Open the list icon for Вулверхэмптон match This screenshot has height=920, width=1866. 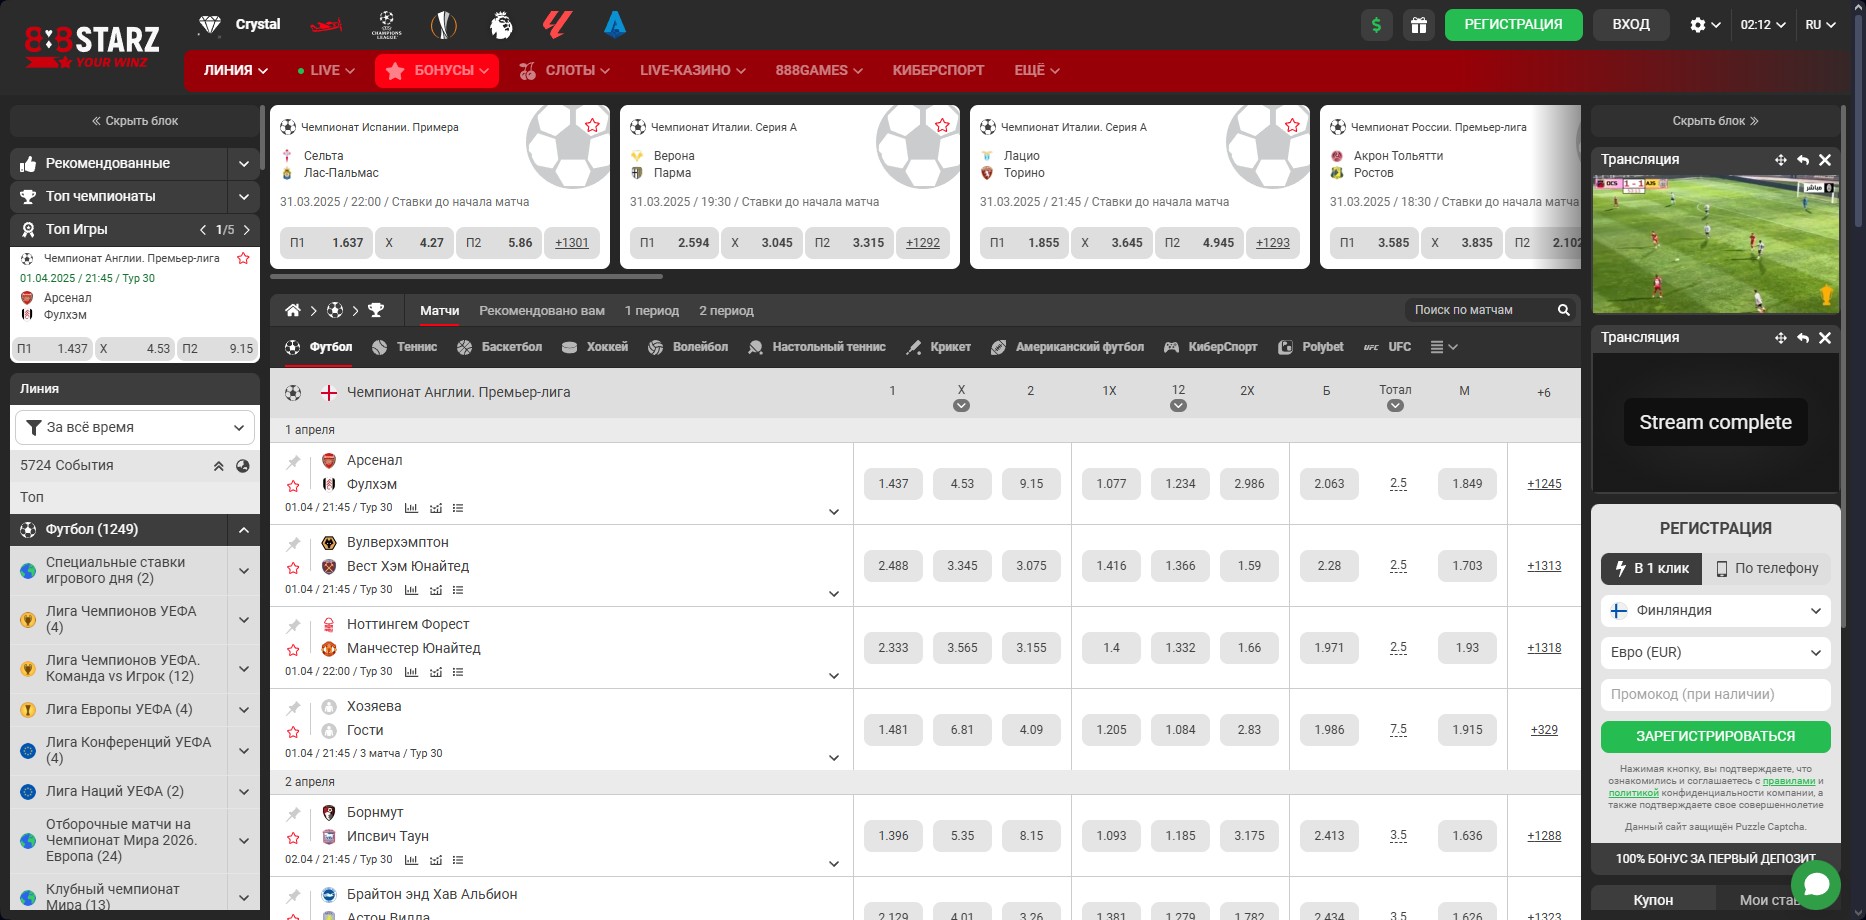pyautogui.click(x=458, y=590)
